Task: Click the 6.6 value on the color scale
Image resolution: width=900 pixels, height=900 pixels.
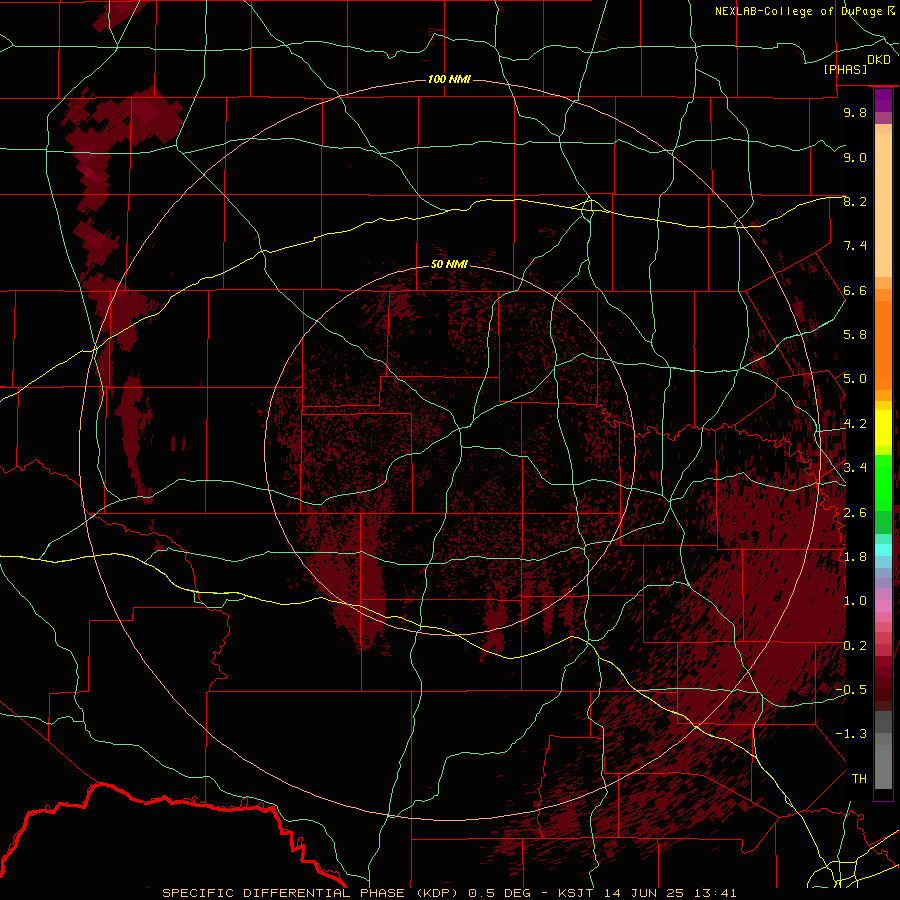Action: [855, 290]
